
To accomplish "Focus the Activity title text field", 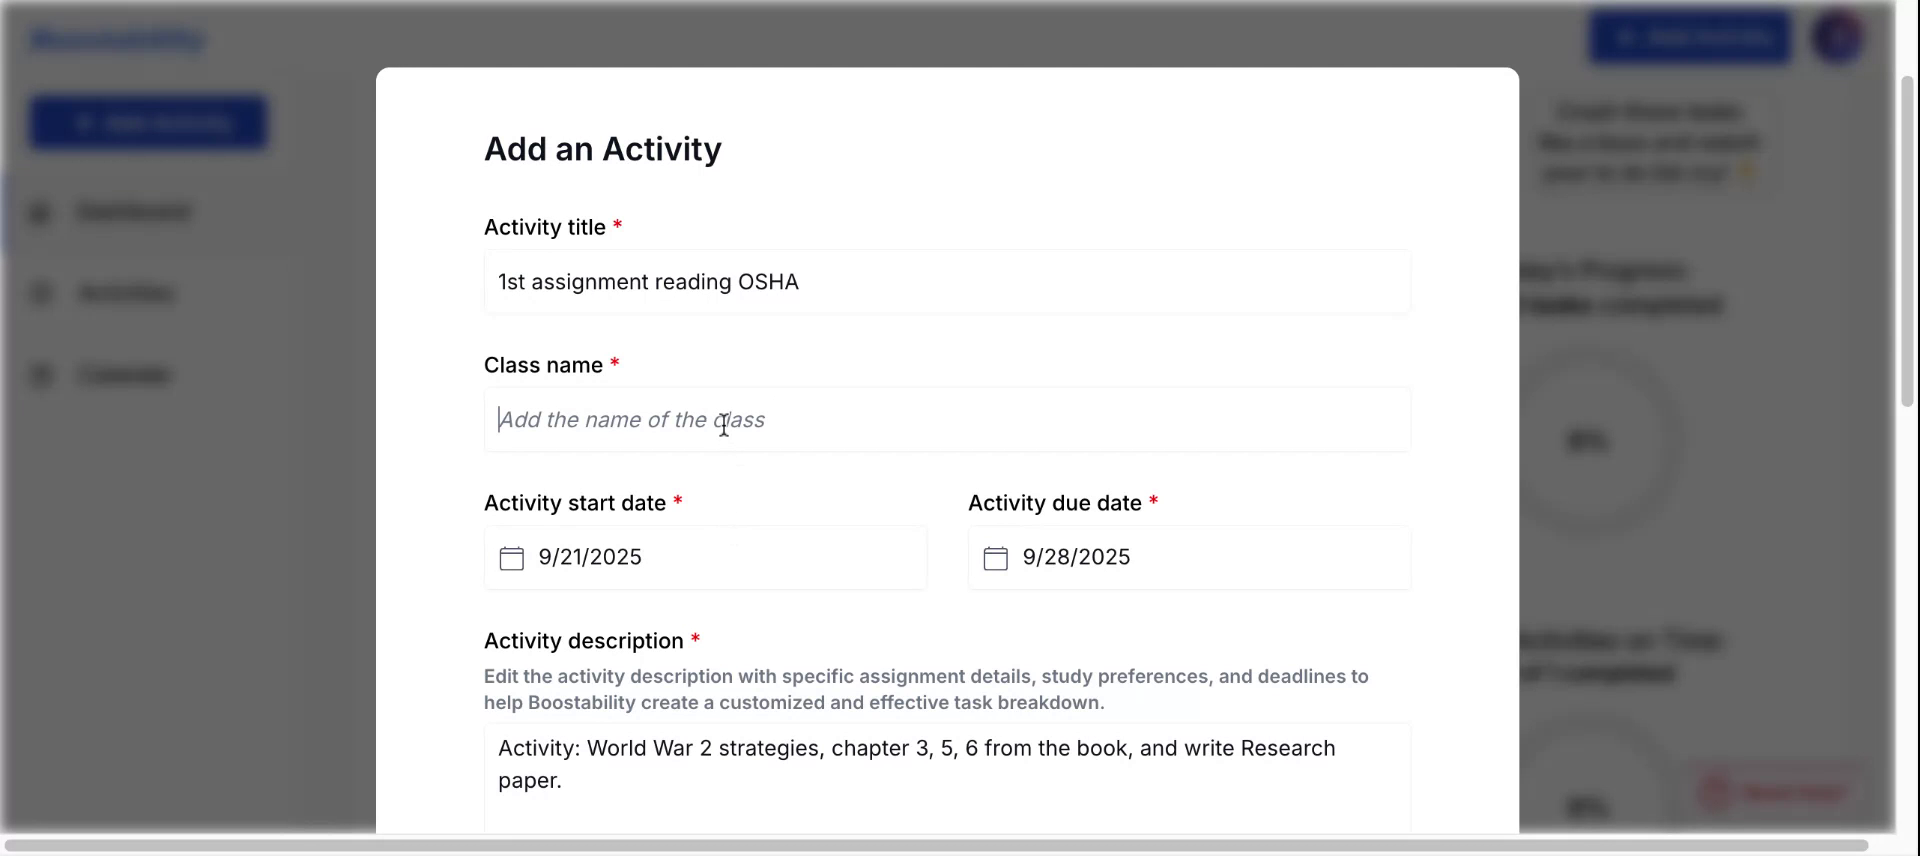I will (x=947, y=282).
